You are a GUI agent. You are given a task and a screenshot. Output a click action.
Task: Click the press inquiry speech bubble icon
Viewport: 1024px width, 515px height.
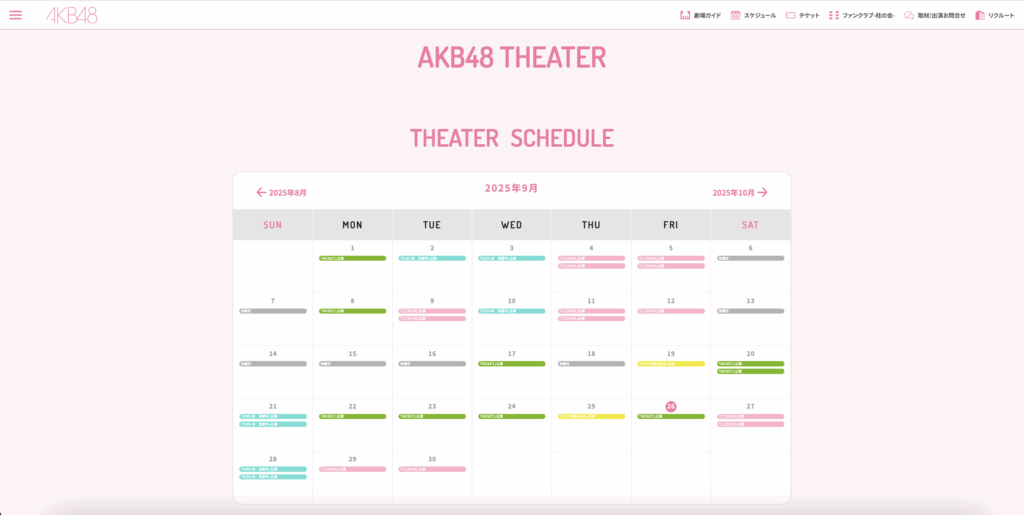[x=909, y=15]
